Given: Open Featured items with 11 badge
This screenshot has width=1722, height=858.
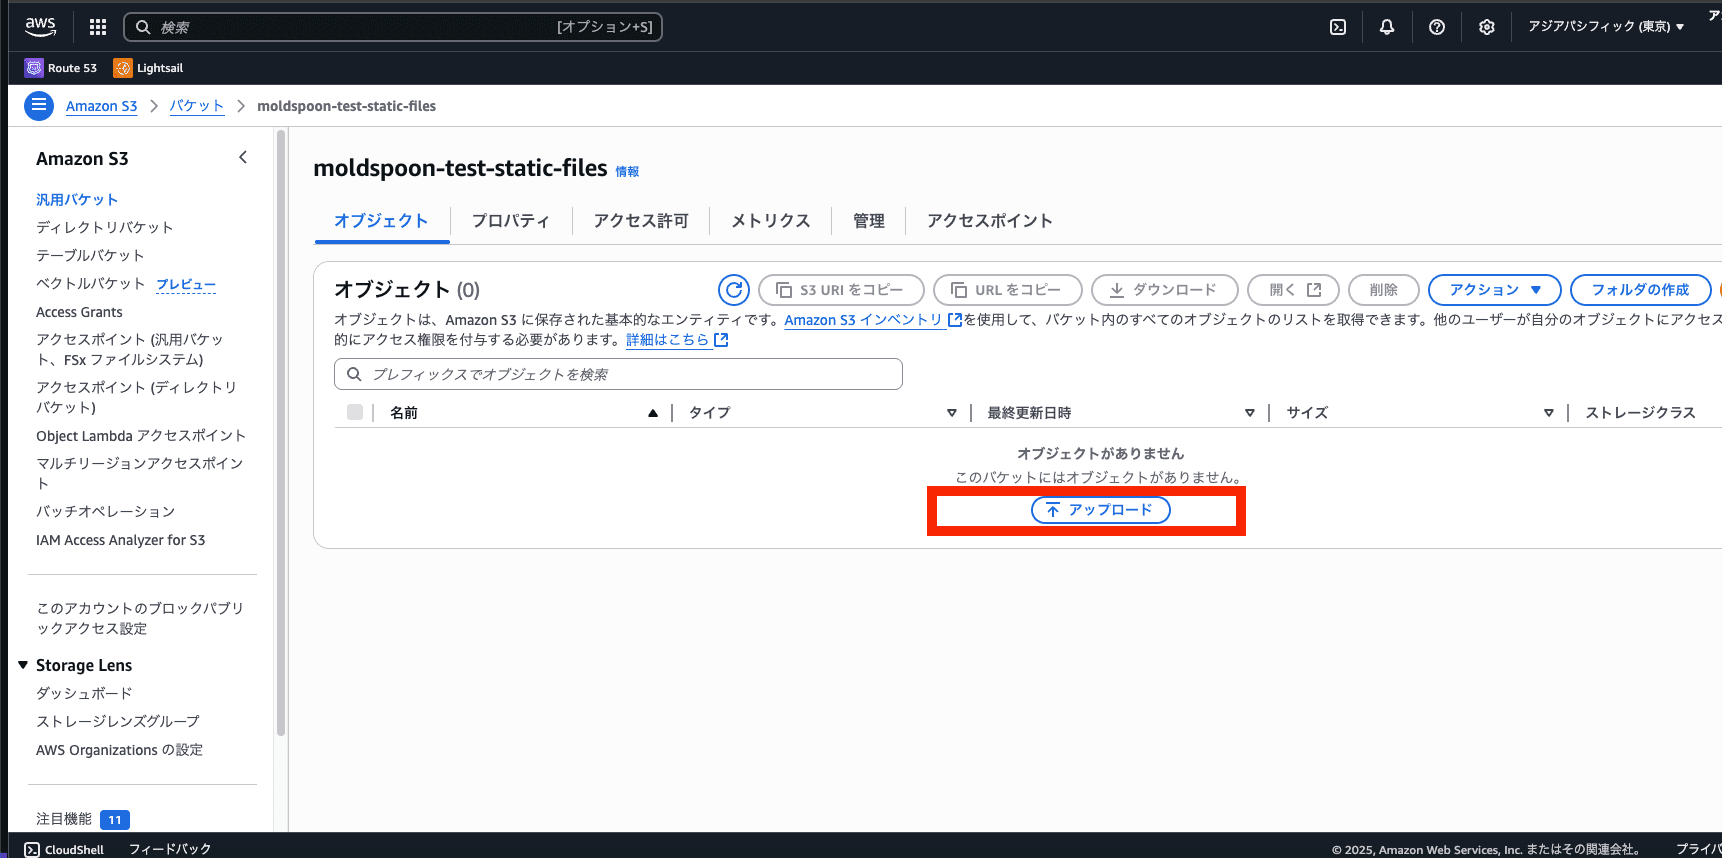Looking at the screenshot, I should coord(83,819).
